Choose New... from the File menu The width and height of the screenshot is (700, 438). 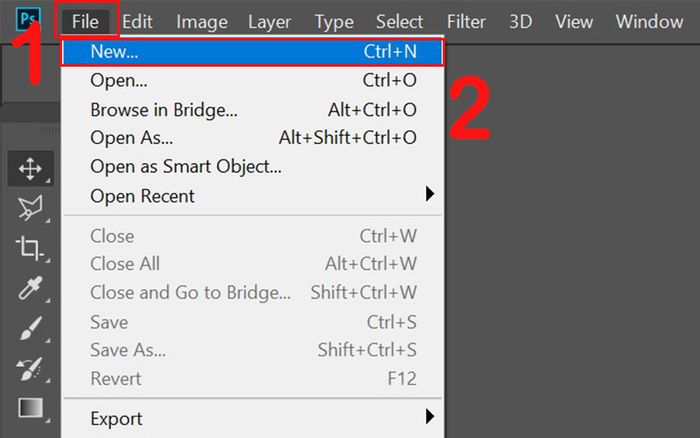pyautogui.click(x=252, y=52)
